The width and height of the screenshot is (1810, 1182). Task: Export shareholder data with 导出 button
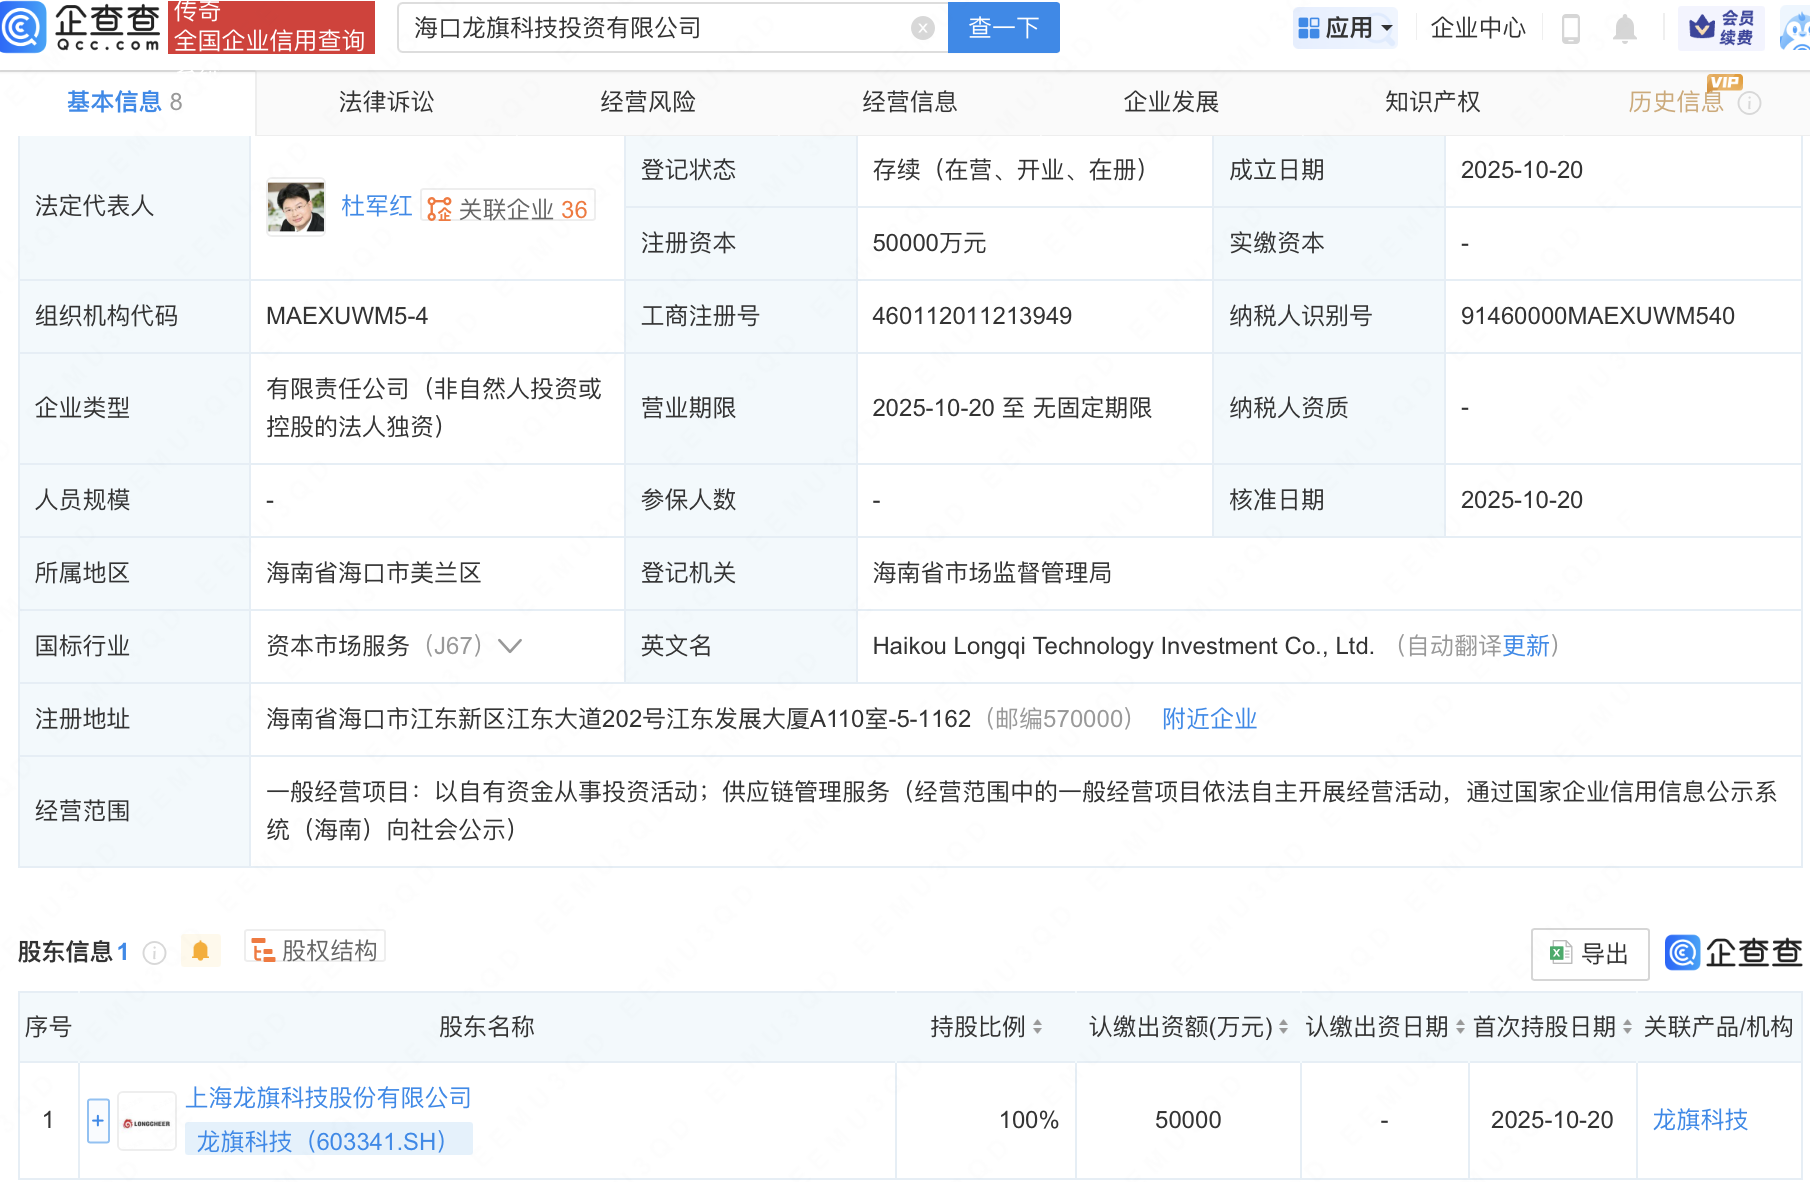pos(1589,954)
